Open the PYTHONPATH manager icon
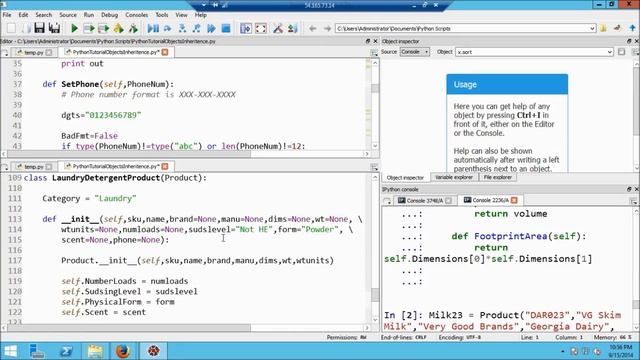Image resolution: width=640 pixels, height=360 pixels. coord(292,28)
